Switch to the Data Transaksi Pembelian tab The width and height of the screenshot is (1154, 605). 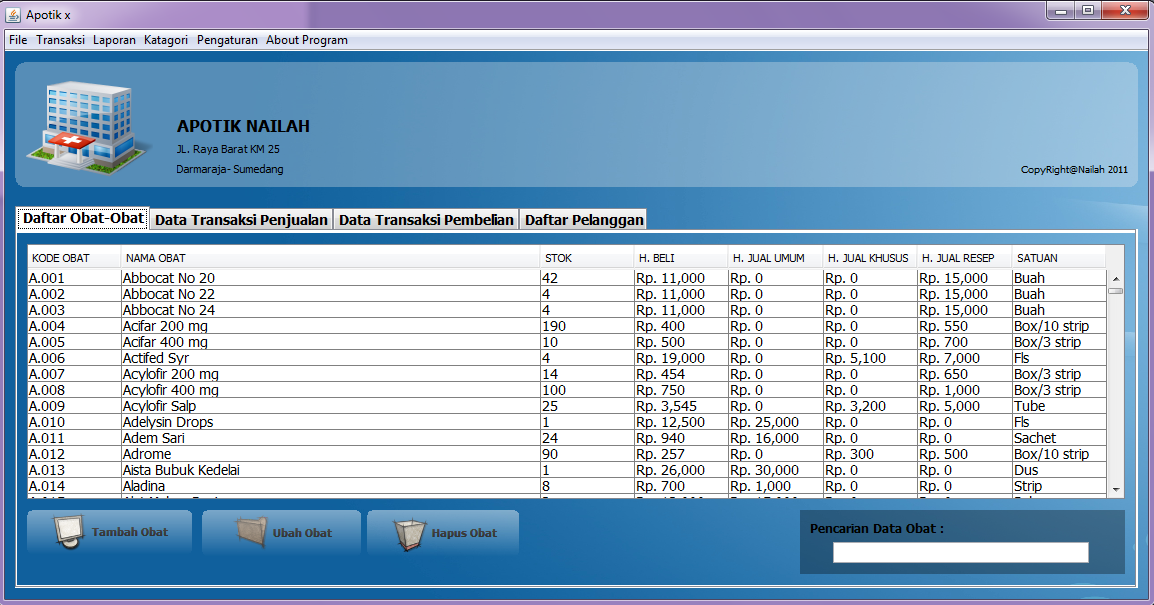point(426,219)
